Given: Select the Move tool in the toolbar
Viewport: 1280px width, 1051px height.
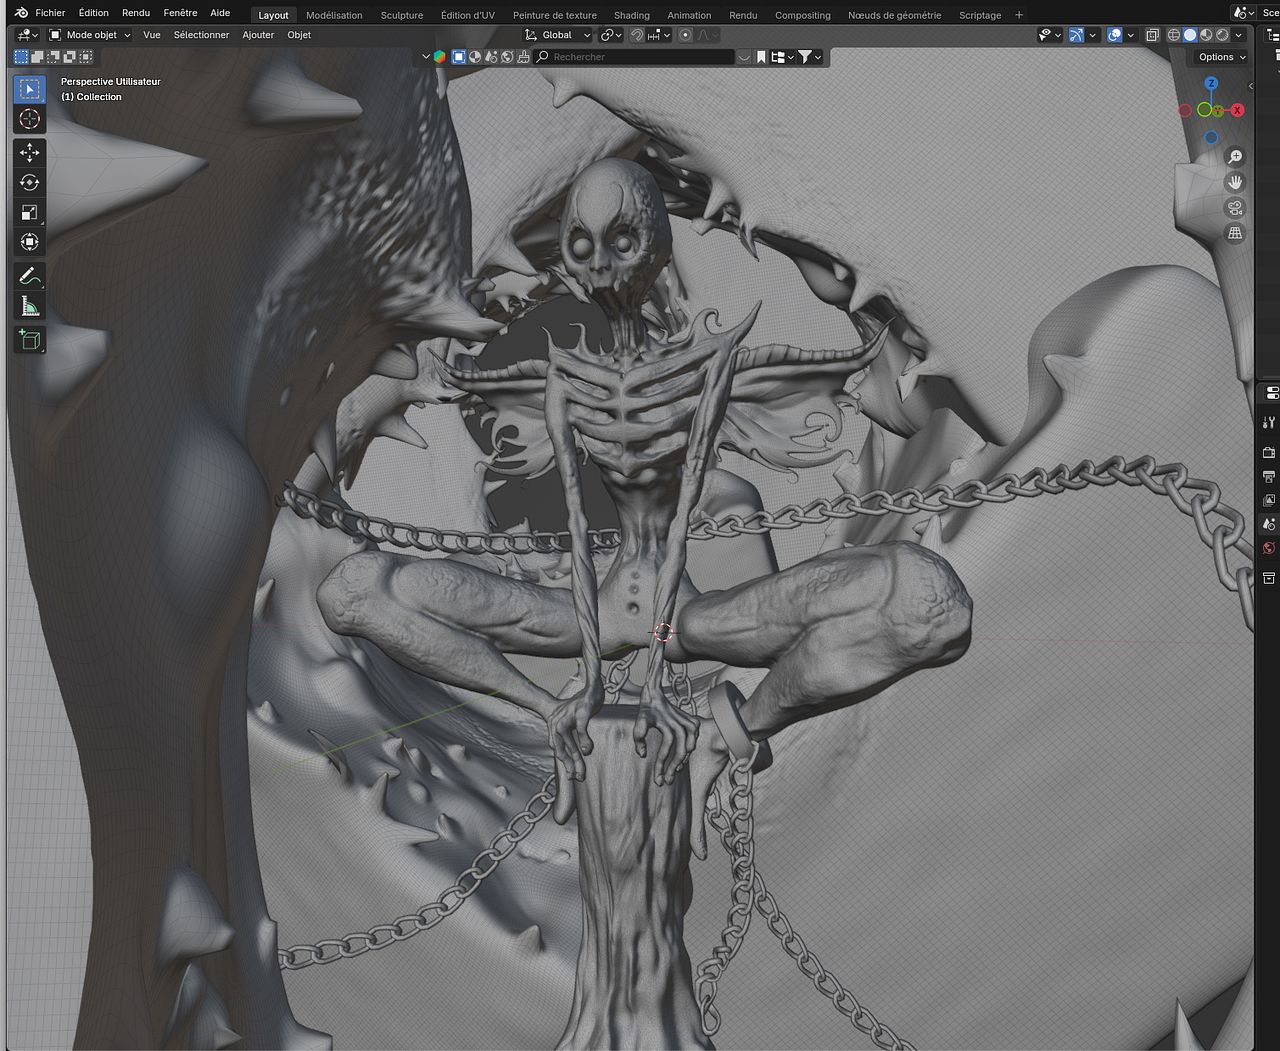Looking at the screenshot, I should point(29,152).
